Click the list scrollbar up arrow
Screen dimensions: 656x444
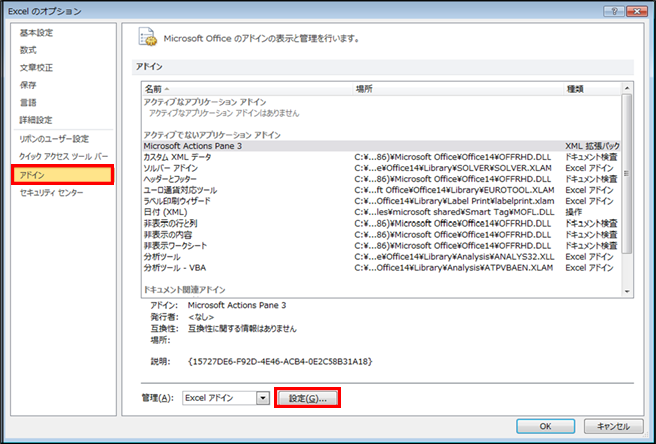pyautogui.click(x=627, y=88)
